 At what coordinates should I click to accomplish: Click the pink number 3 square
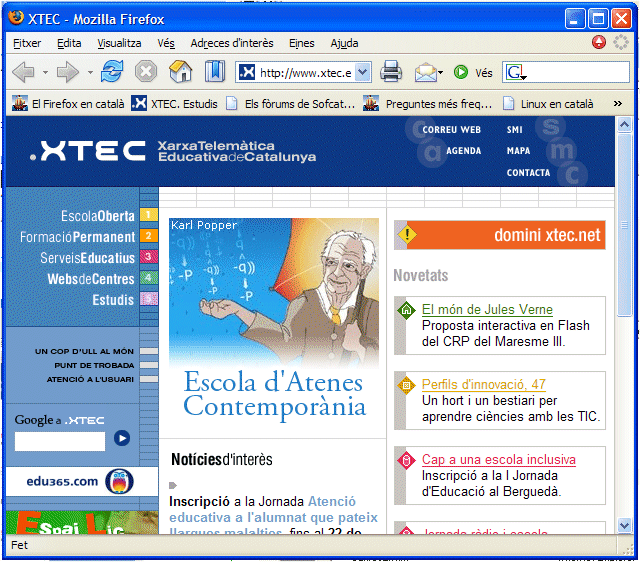point(149,256)
